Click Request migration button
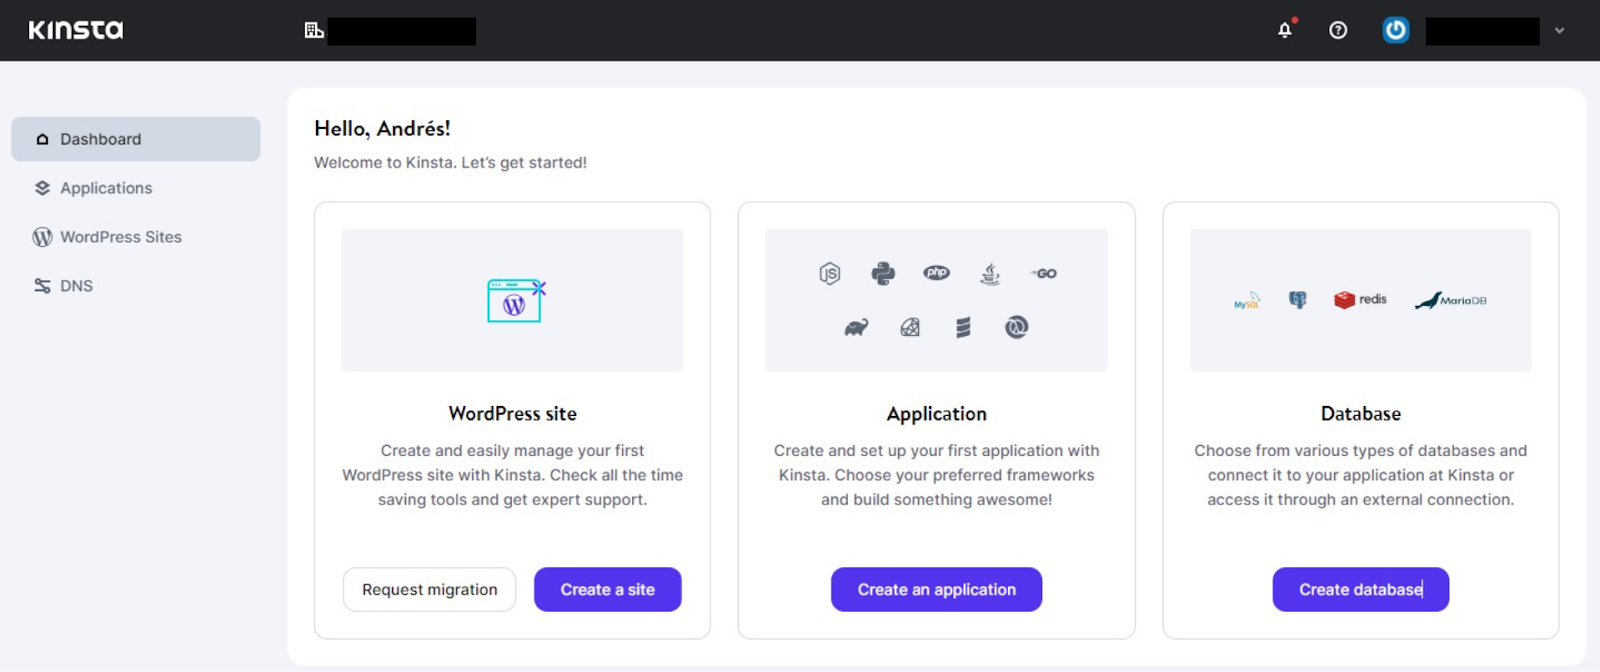The image size is (1600, 672). 429,590
